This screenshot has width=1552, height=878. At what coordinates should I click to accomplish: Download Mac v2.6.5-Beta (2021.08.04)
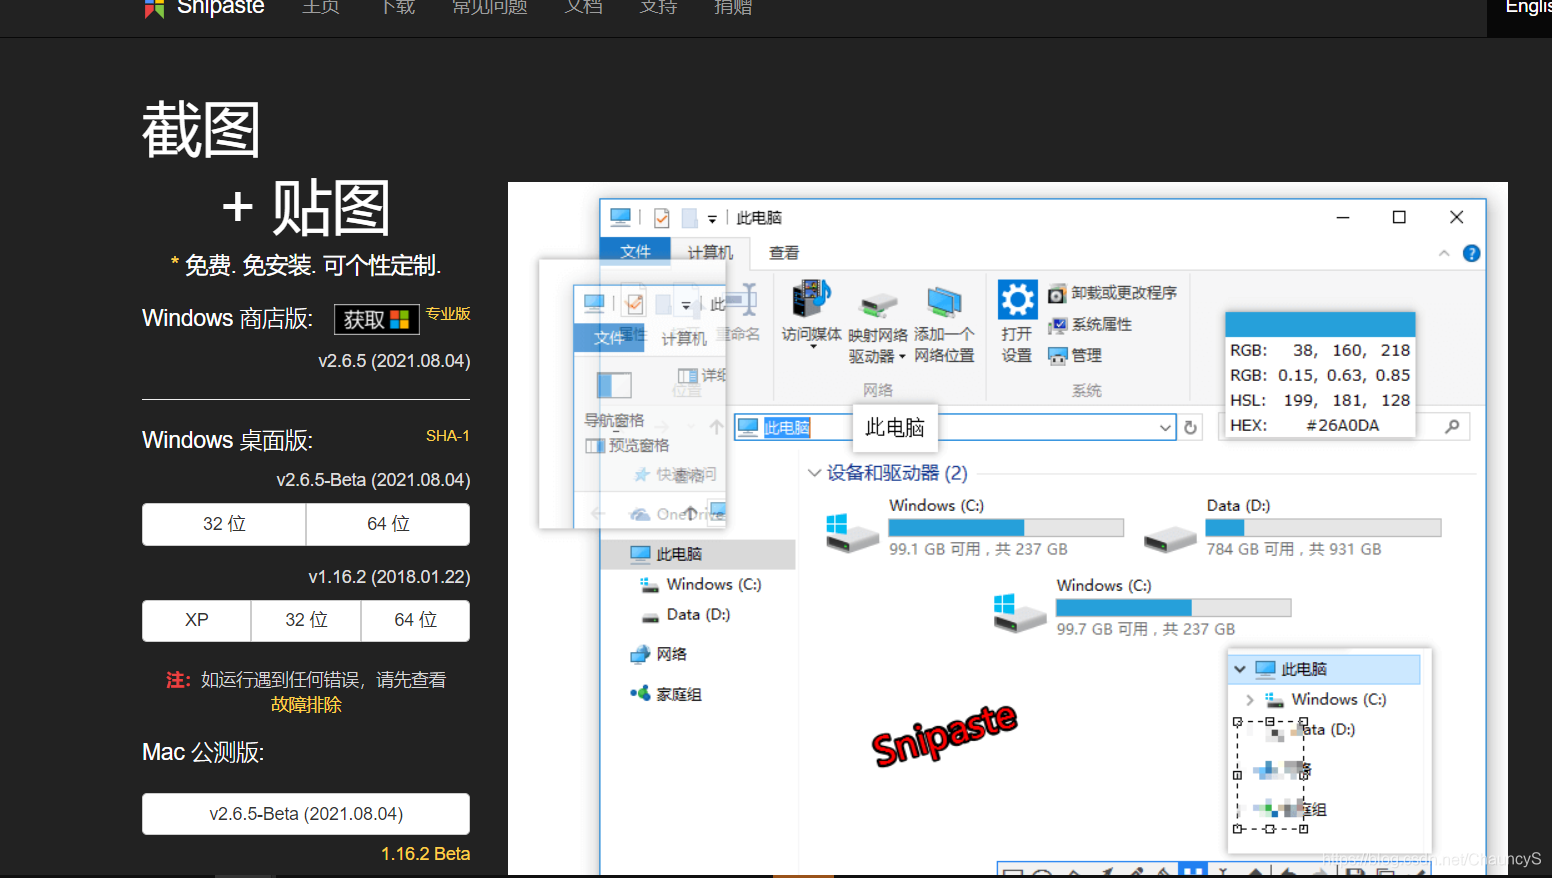pyautogui.click(x=306, y=814)
